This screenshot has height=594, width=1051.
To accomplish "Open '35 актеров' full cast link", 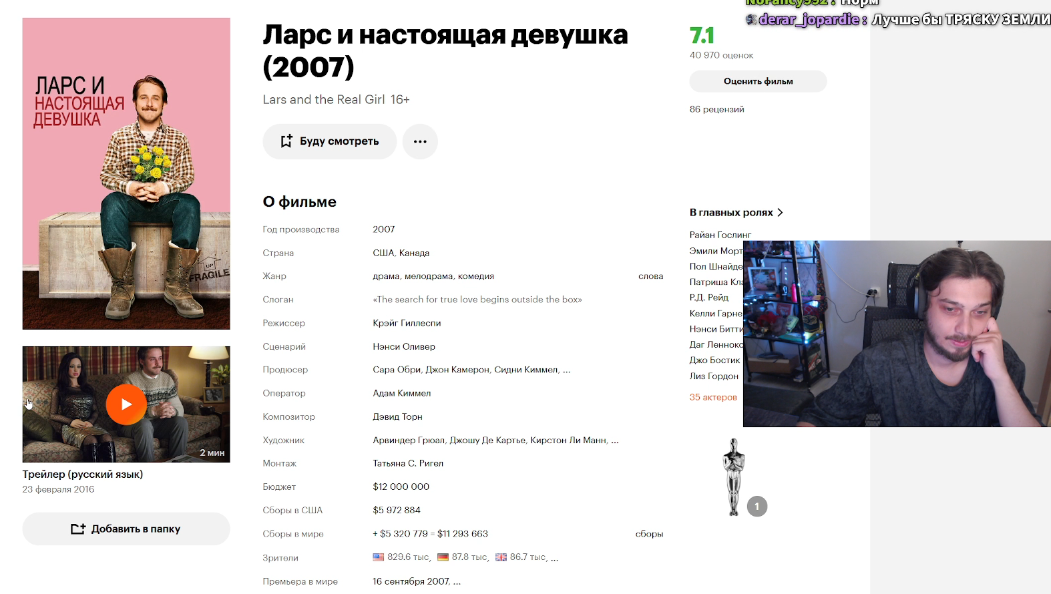I will click(x=713, y=398).
